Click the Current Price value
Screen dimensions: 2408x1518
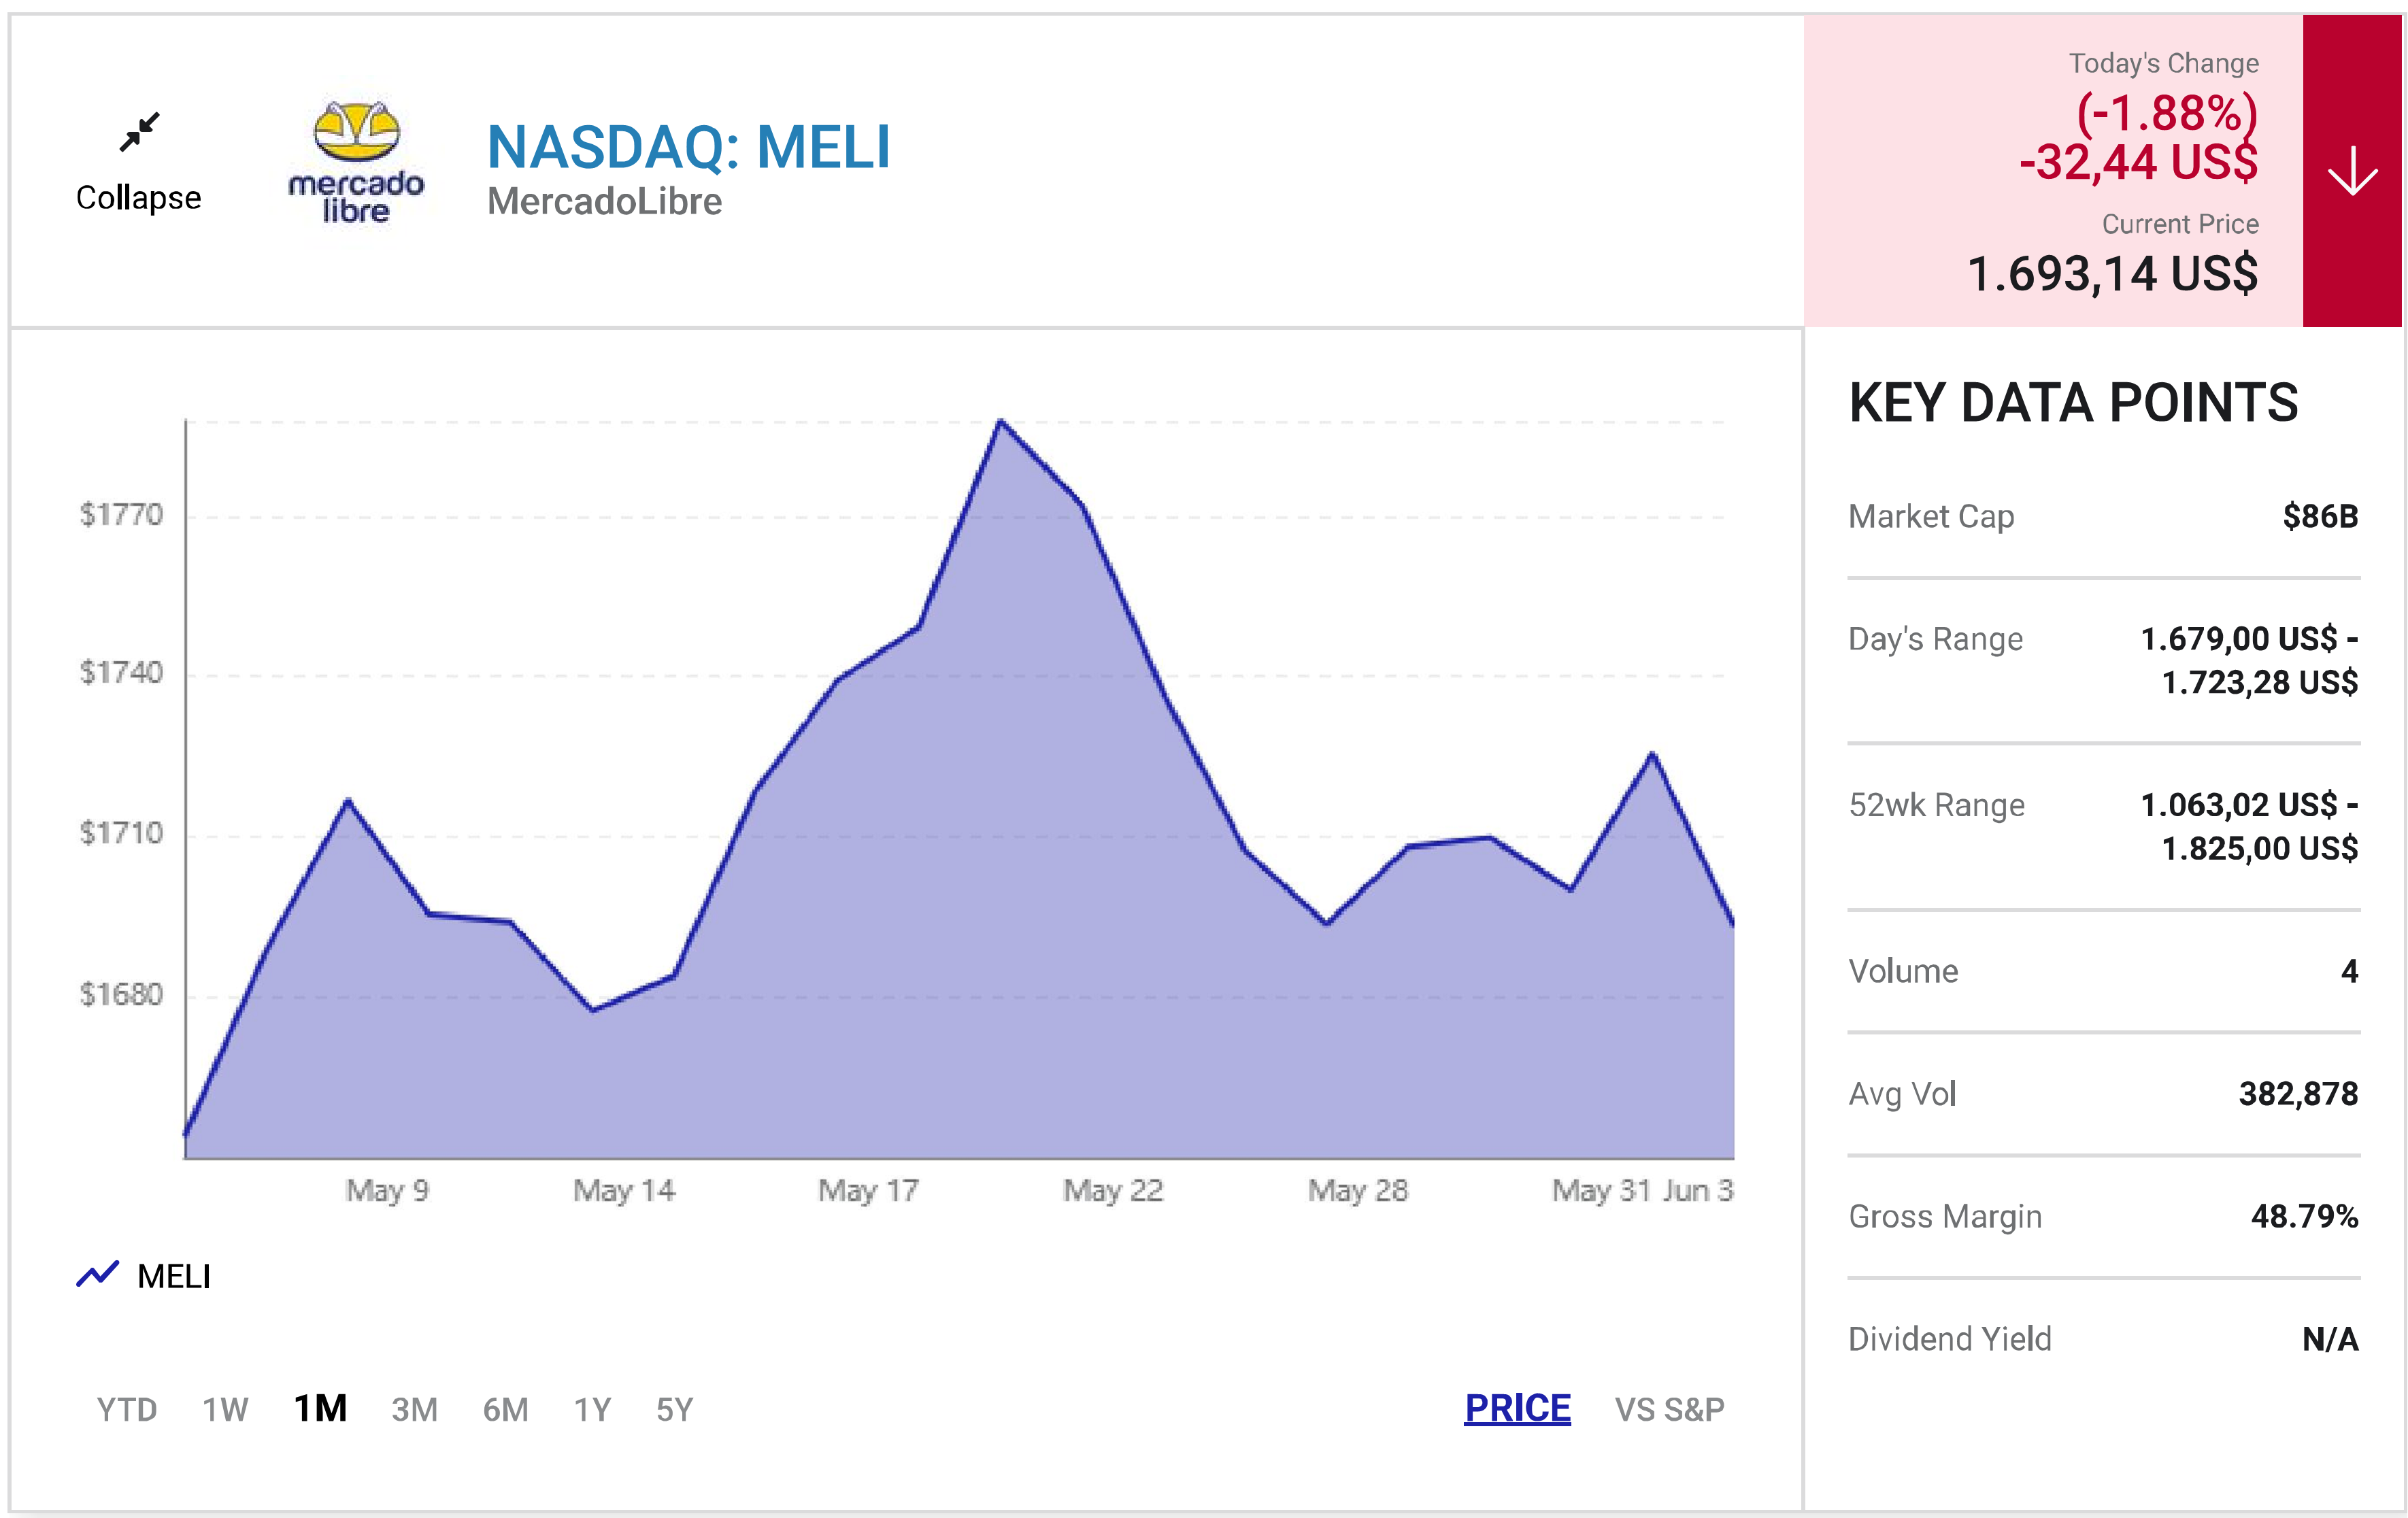tap(2112, 273)
